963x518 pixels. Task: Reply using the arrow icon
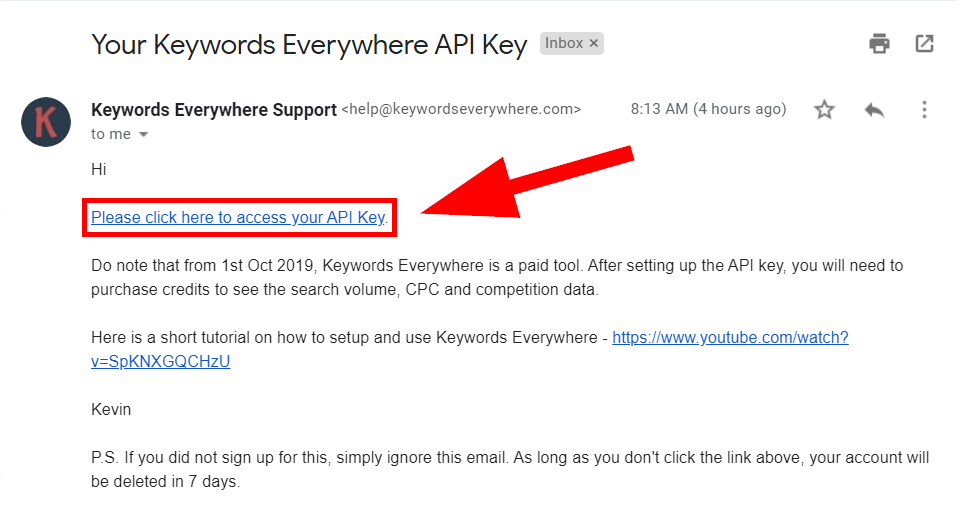coord(874,110)
